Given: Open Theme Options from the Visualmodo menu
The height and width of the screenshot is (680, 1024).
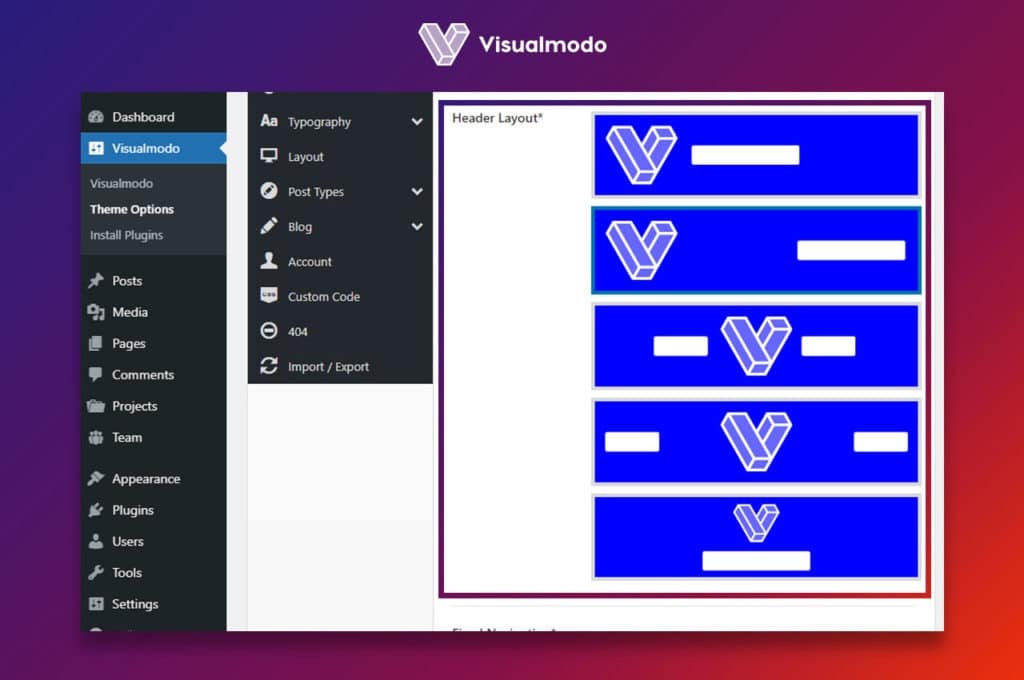Looking at the screenshot, I should click(x=132, y=209).
